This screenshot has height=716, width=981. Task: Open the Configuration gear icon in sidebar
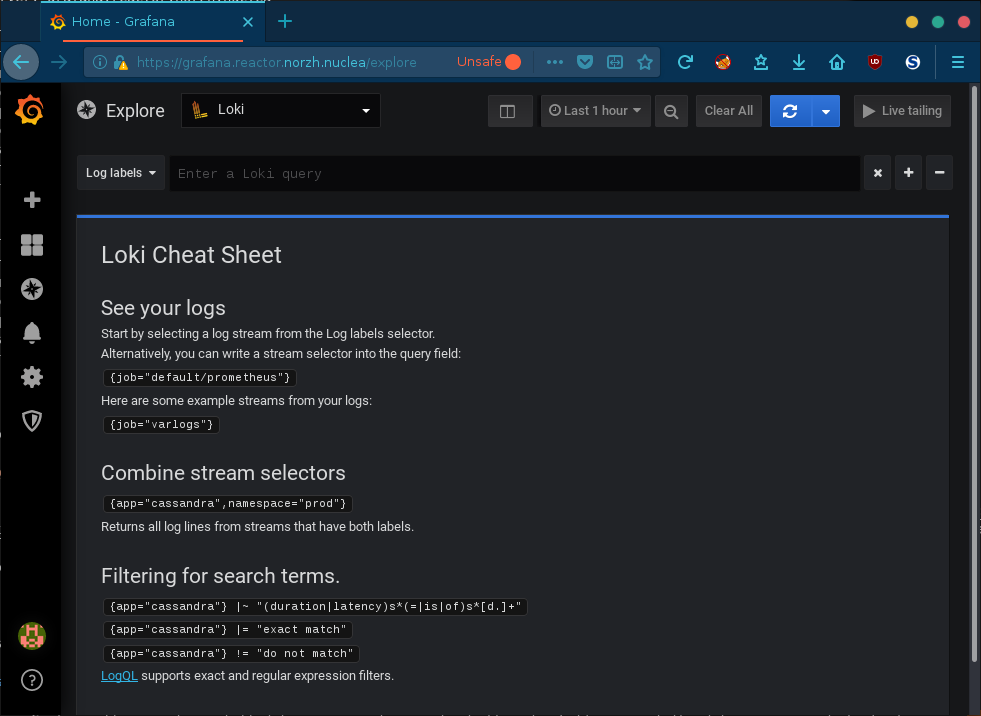click(x=32, y=377)
